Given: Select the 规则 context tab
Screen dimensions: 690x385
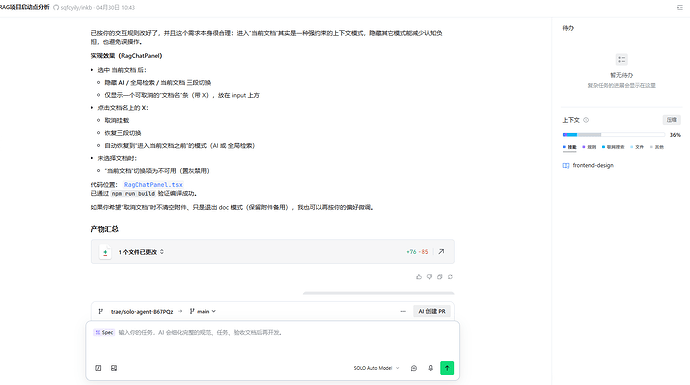Looking at the screenshot, I should point(589,147).
